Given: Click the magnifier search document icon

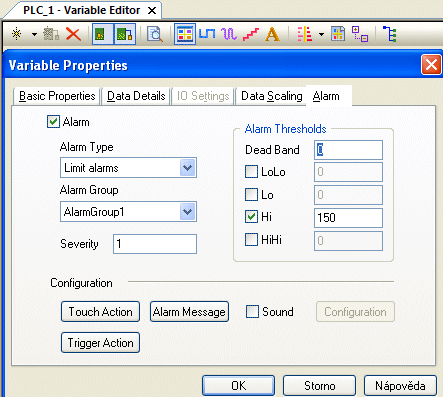Looking at the screenshot, I should click(155, 34).
